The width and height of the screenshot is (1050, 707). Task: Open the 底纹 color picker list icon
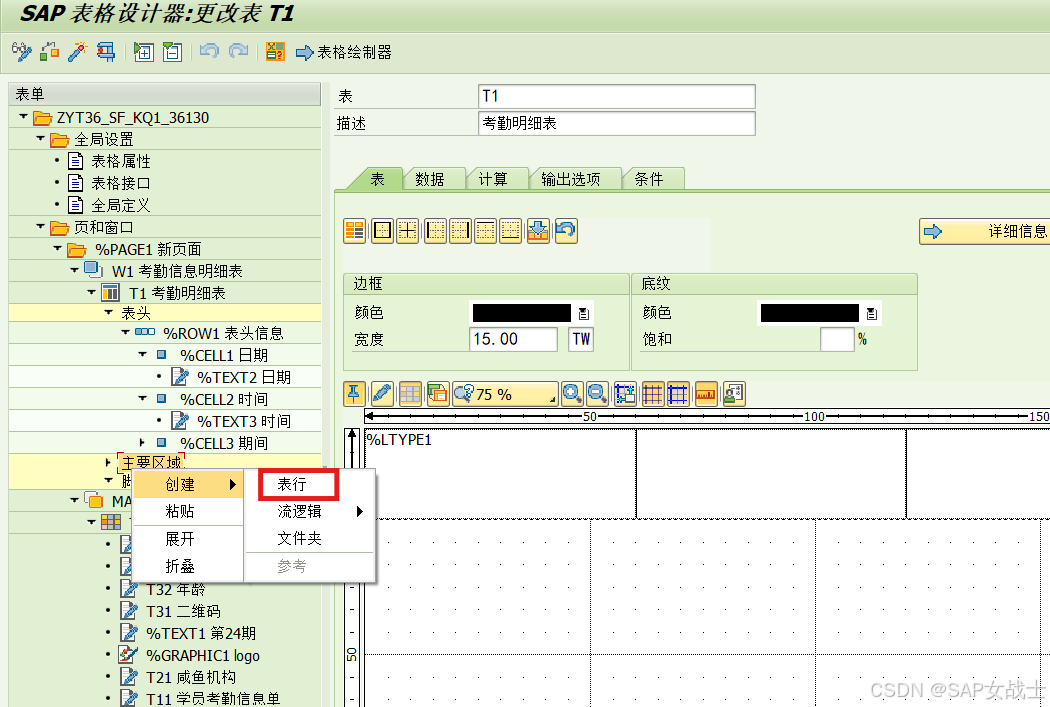pyautogui.click(x=871, y=313)
